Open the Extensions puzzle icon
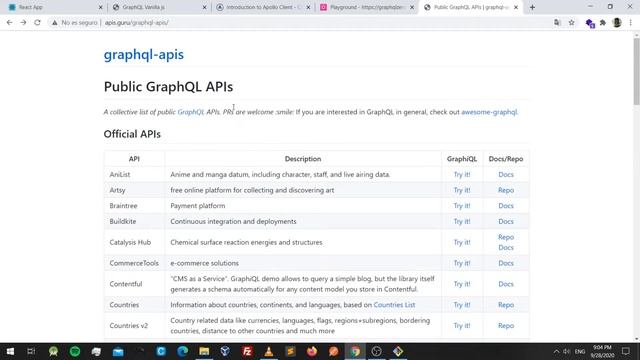The image size is (640, 360). coord(603,23)
